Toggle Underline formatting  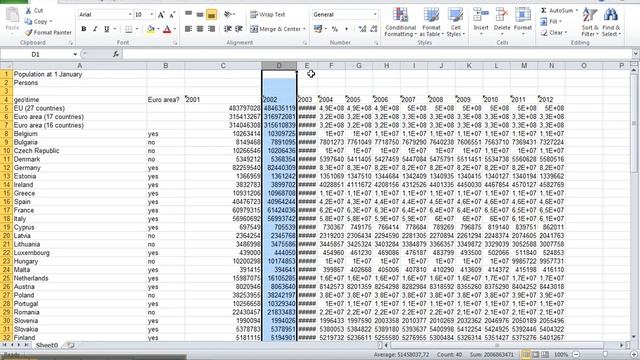point(107,29)
